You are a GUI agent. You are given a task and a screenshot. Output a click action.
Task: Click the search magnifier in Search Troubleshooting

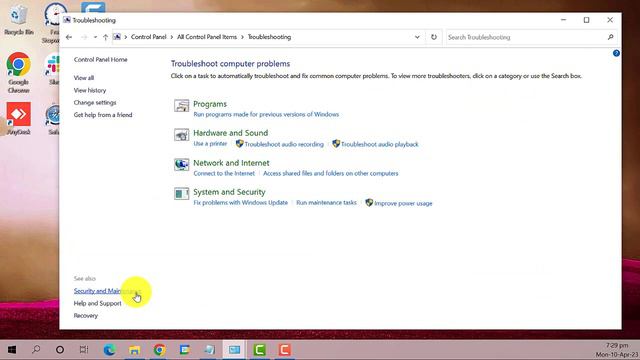(611, 37)
